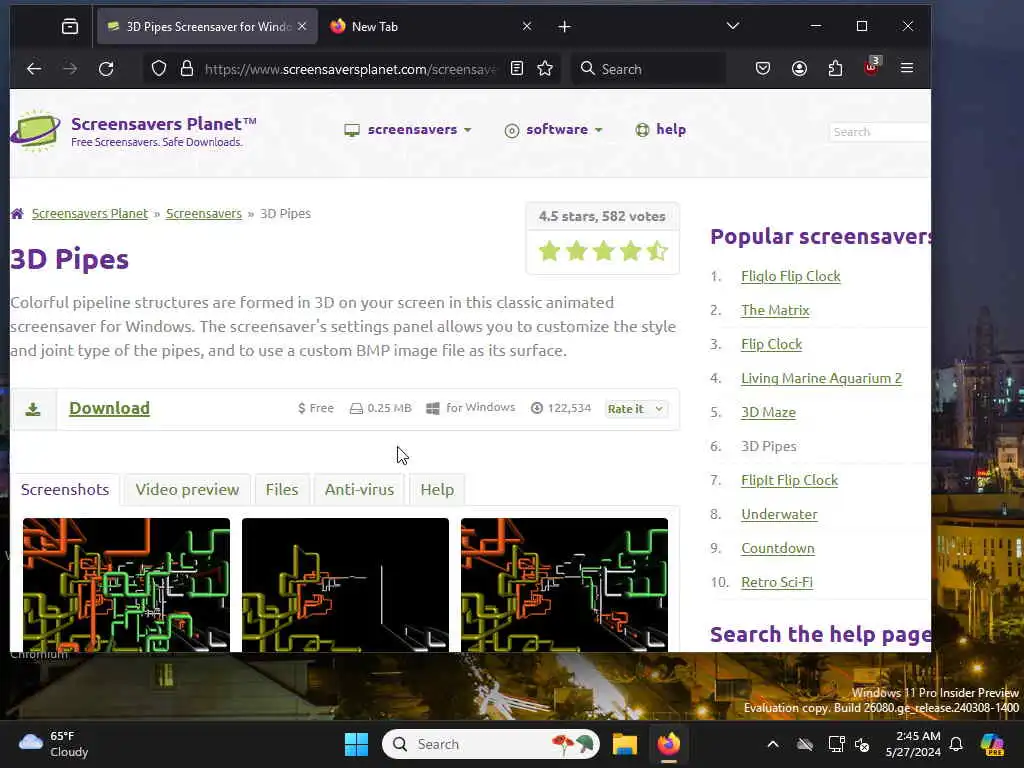Click the address bar URL field
This screenshot has height=768, width=1024.
tap(350, 69)
